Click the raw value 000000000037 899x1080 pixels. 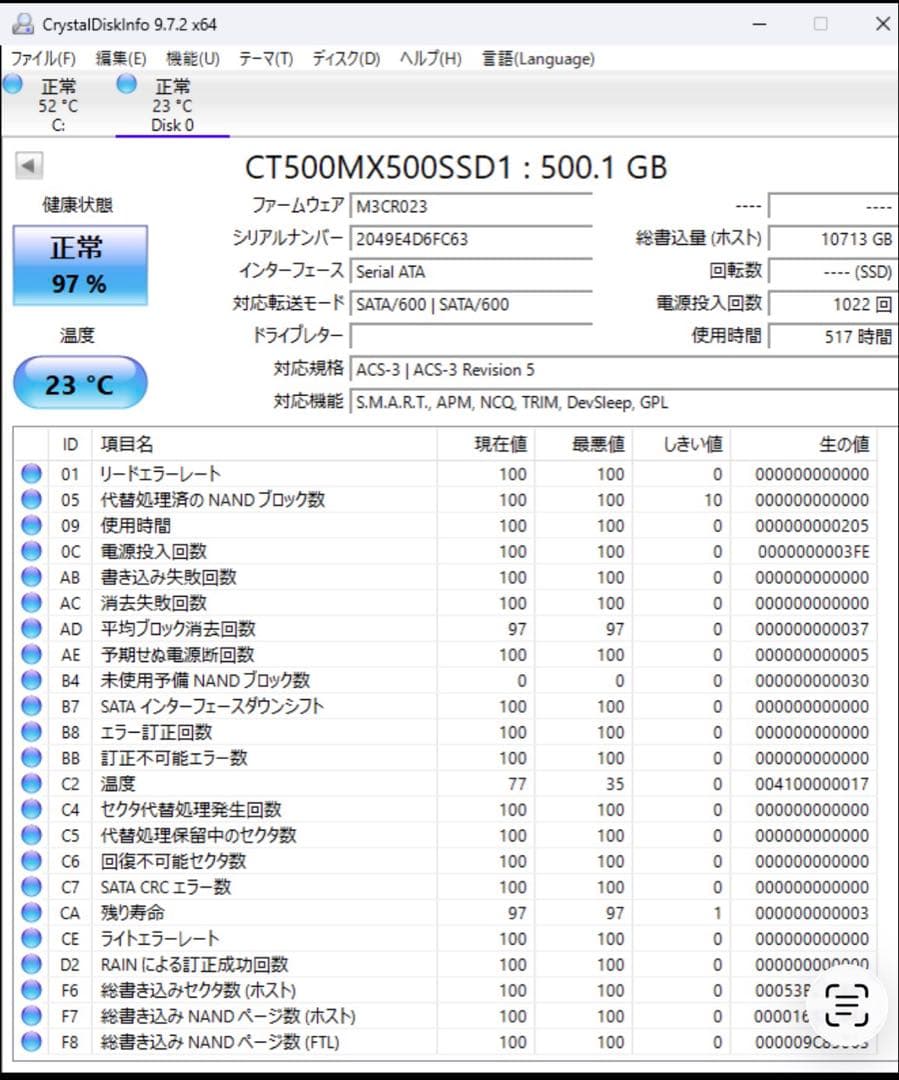coord(812,629)
